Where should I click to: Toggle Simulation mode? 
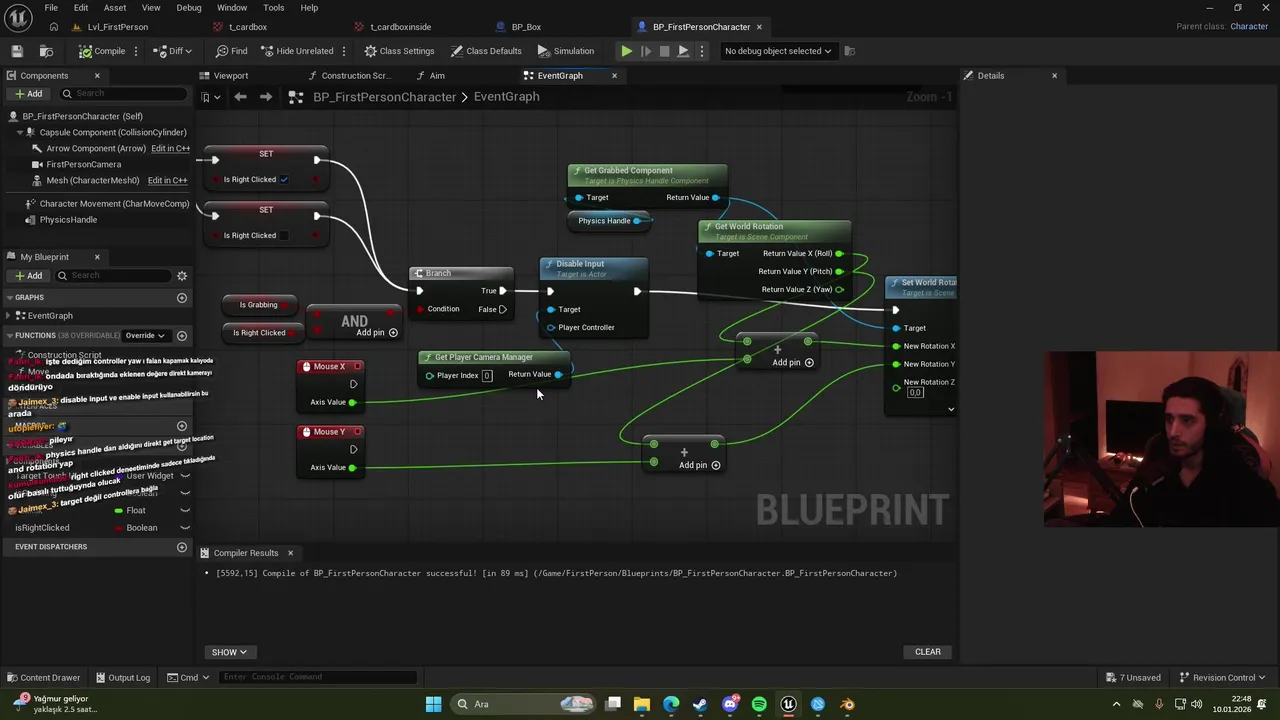[565, 51]
